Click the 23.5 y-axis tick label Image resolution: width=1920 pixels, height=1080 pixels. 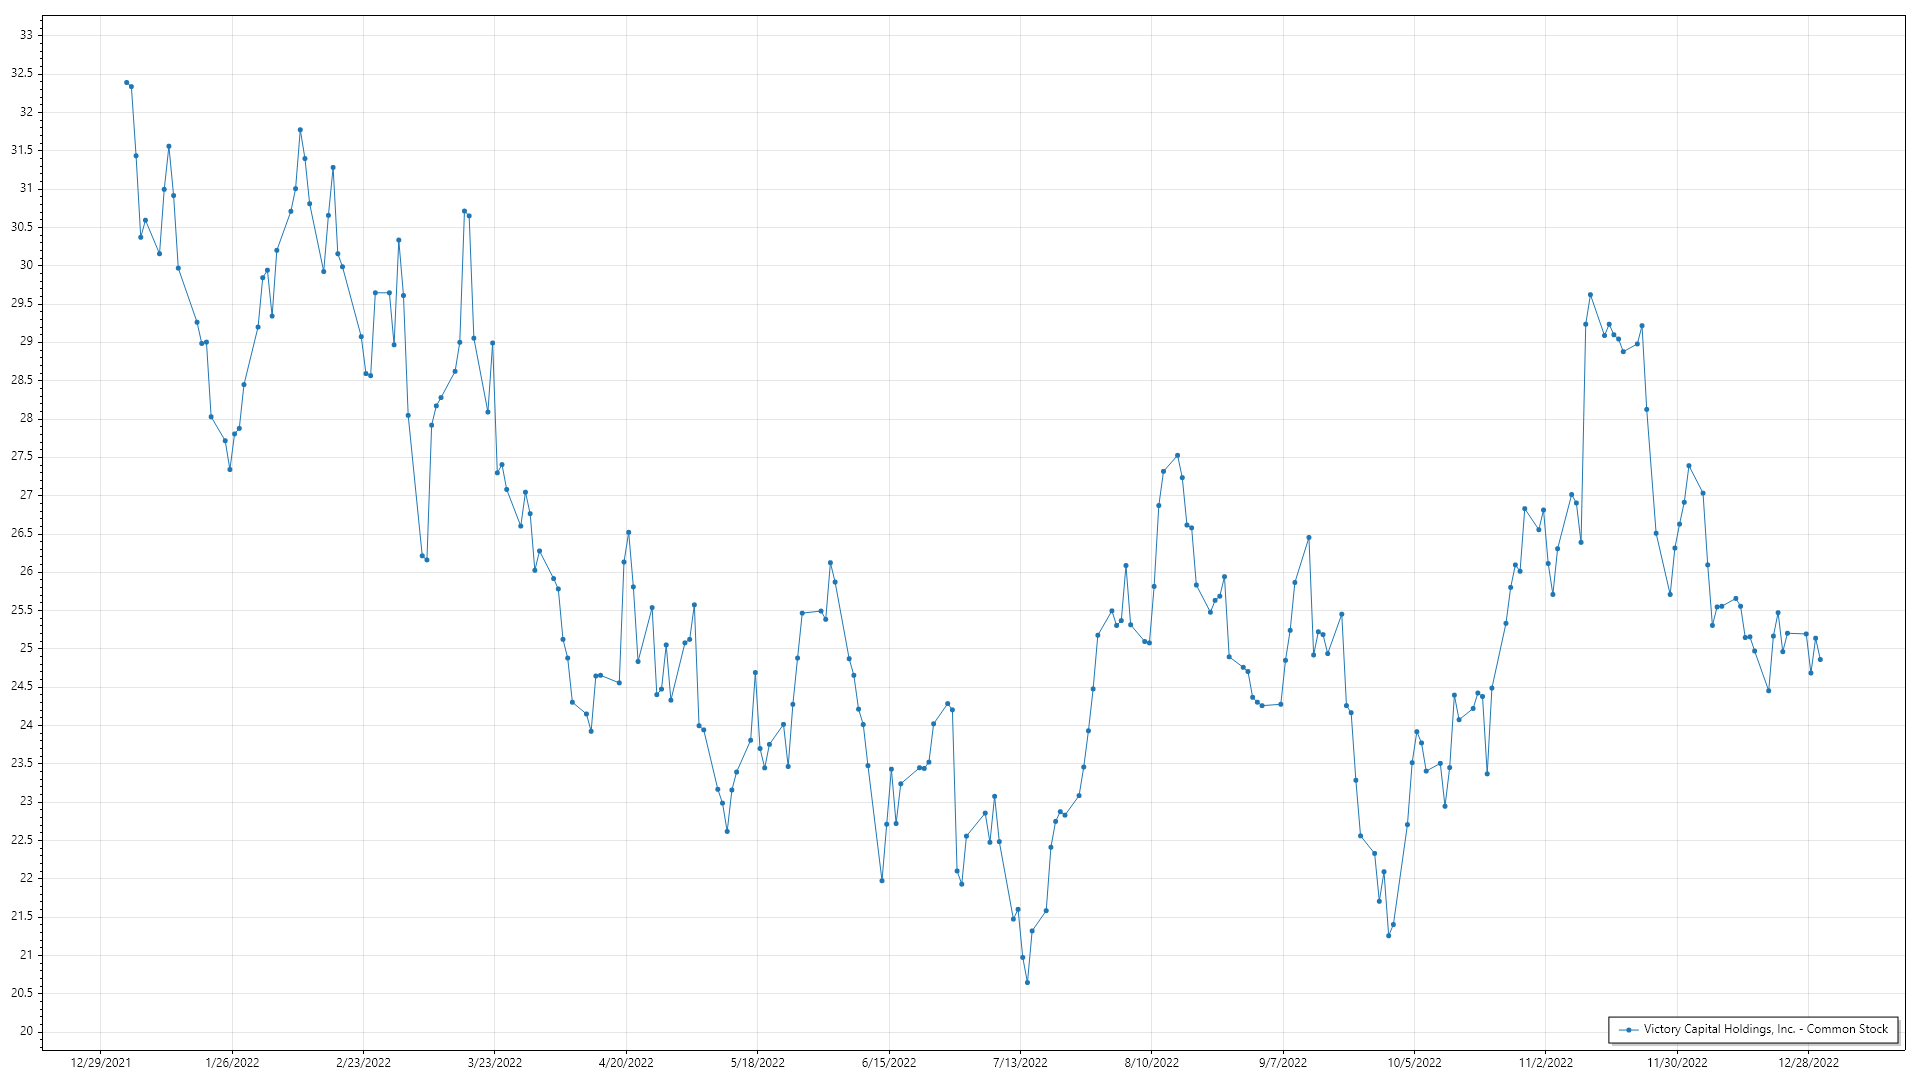[22, 763]
